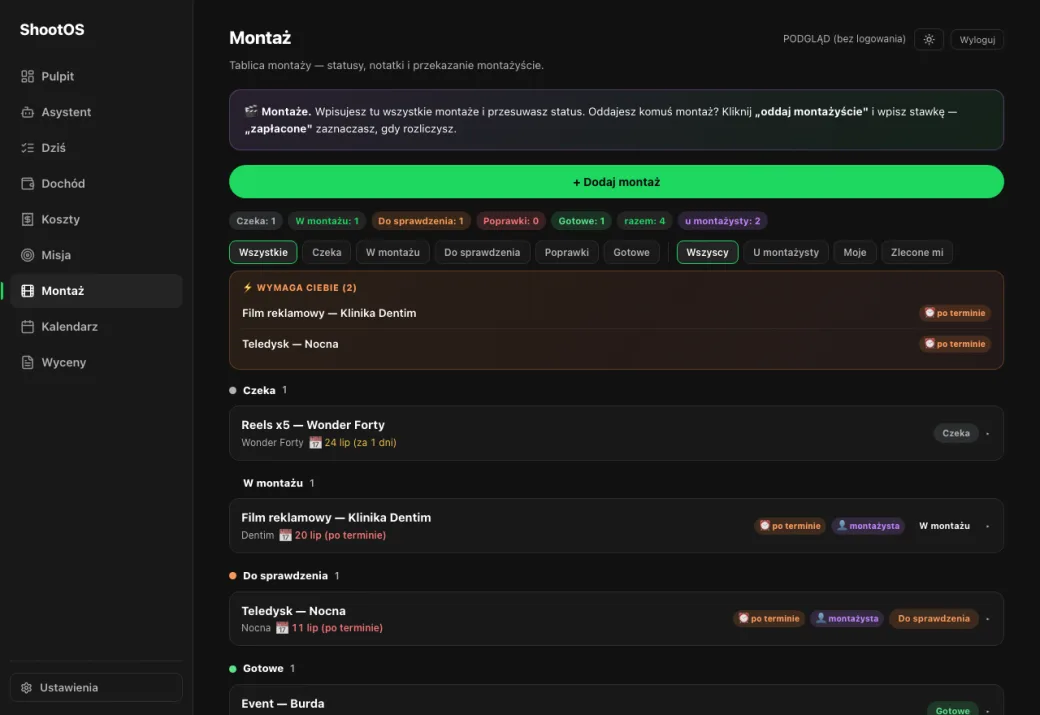
Task: Open the Koszty receipt icon
Action: [27, 220]
